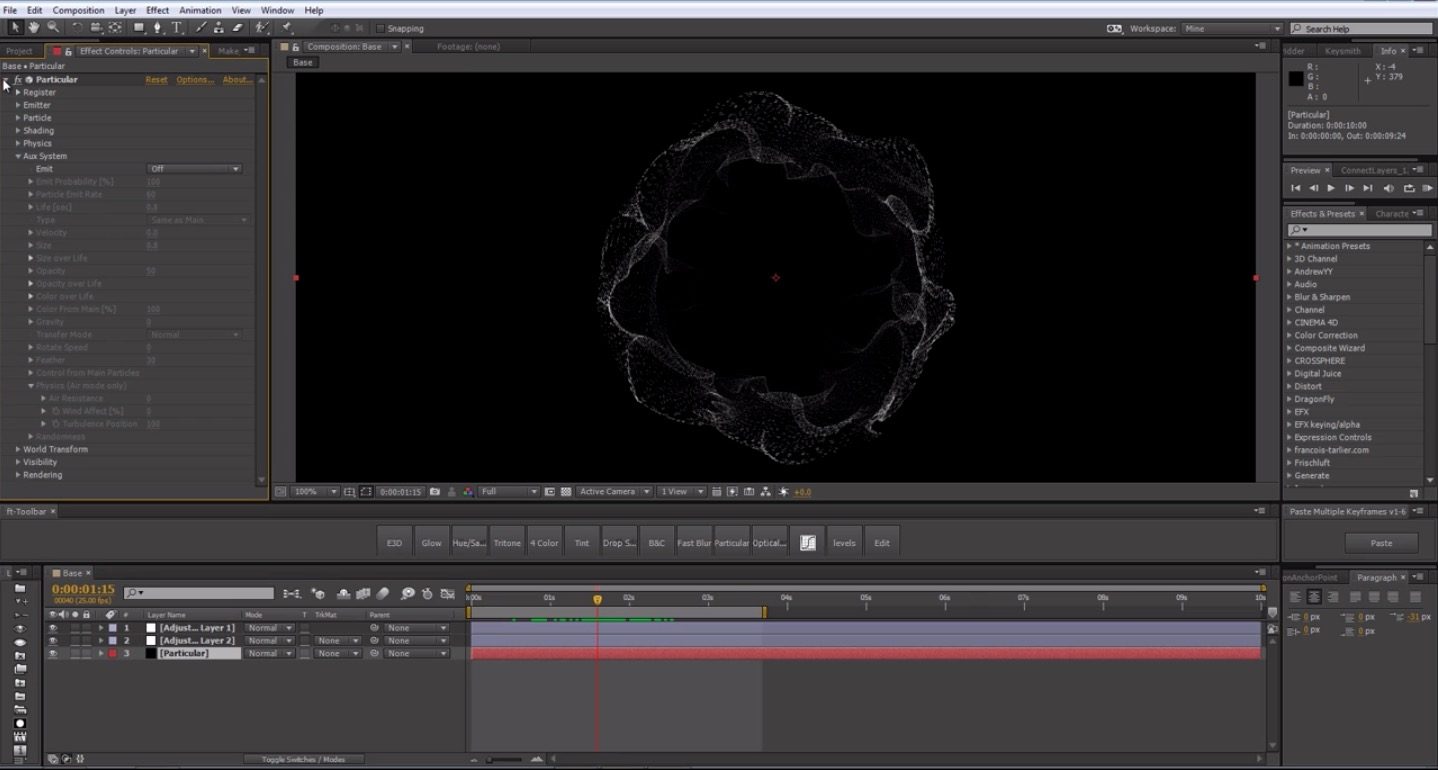
Task: Select the Pen tool
Action: tap(158, 28)
